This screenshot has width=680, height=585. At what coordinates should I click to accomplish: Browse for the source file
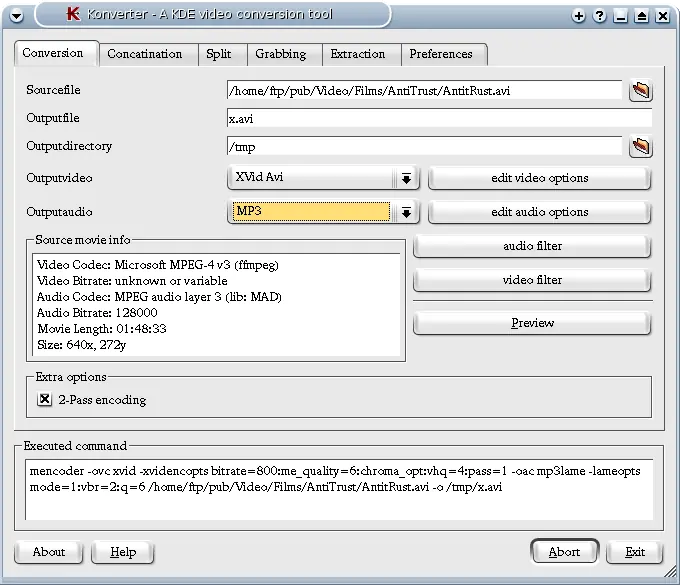641,91
